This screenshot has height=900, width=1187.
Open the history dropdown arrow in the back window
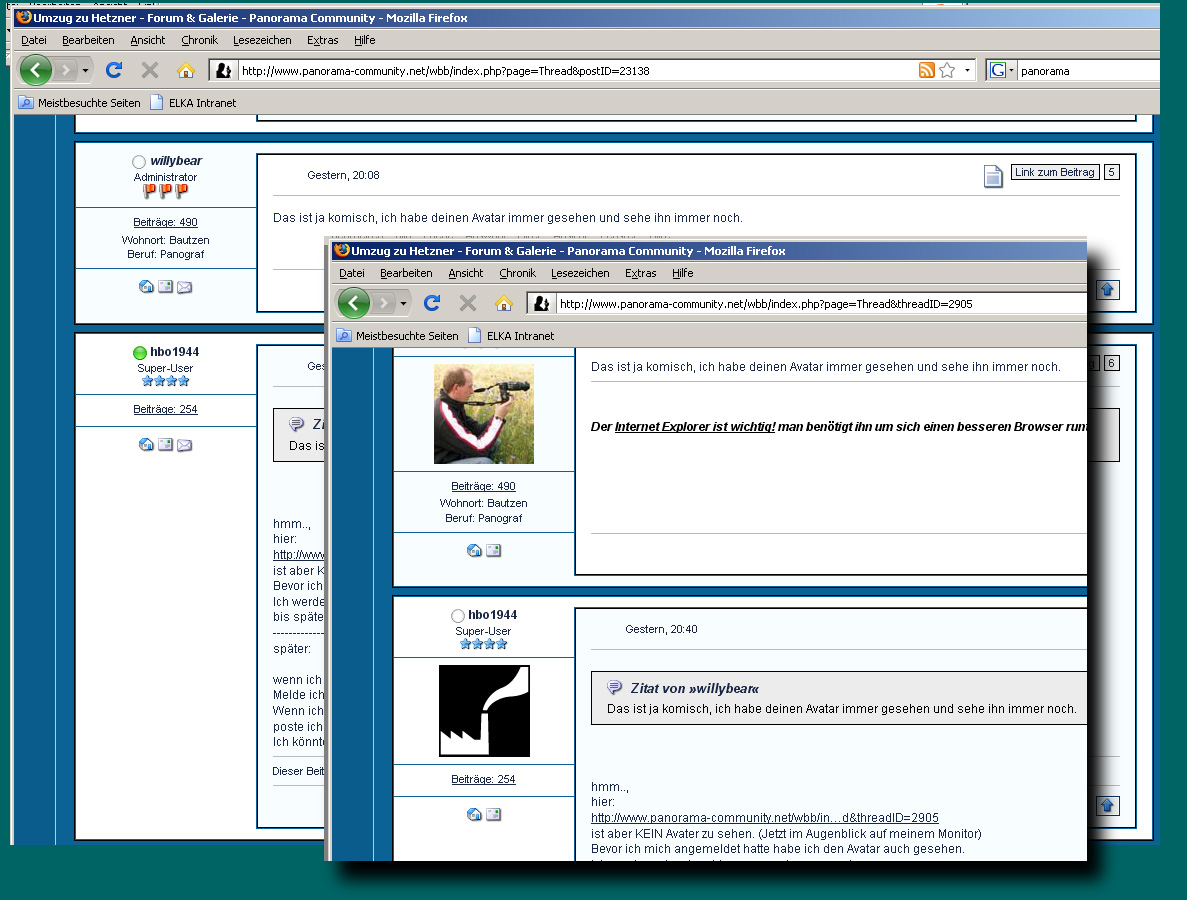[85, 70]
